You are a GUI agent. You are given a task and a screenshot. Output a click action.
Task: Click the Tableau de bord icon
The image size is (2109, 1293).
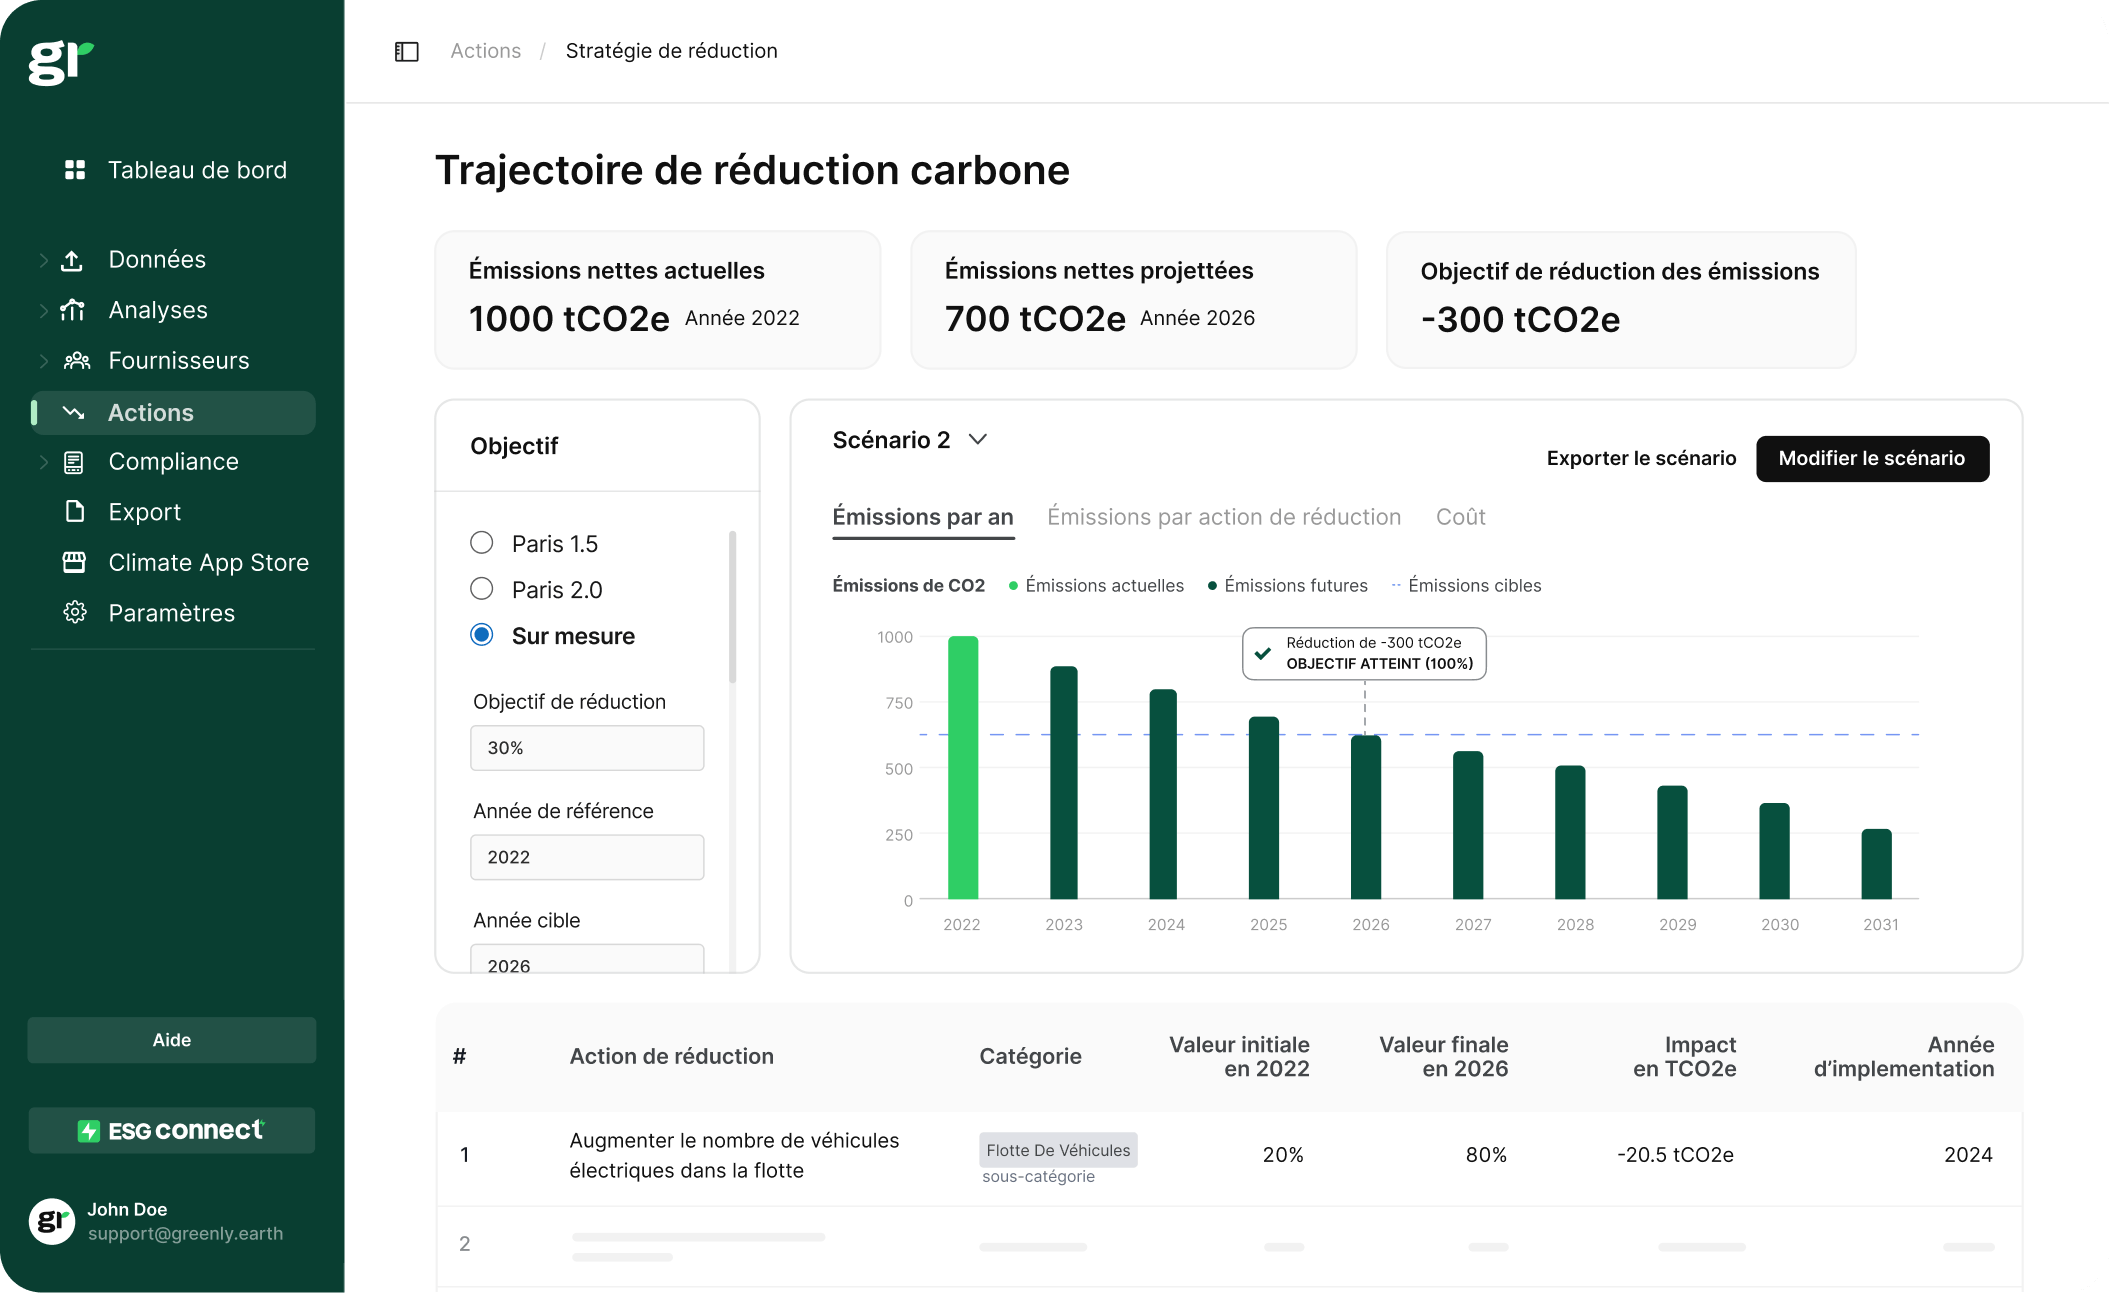(x=74, y=169)
